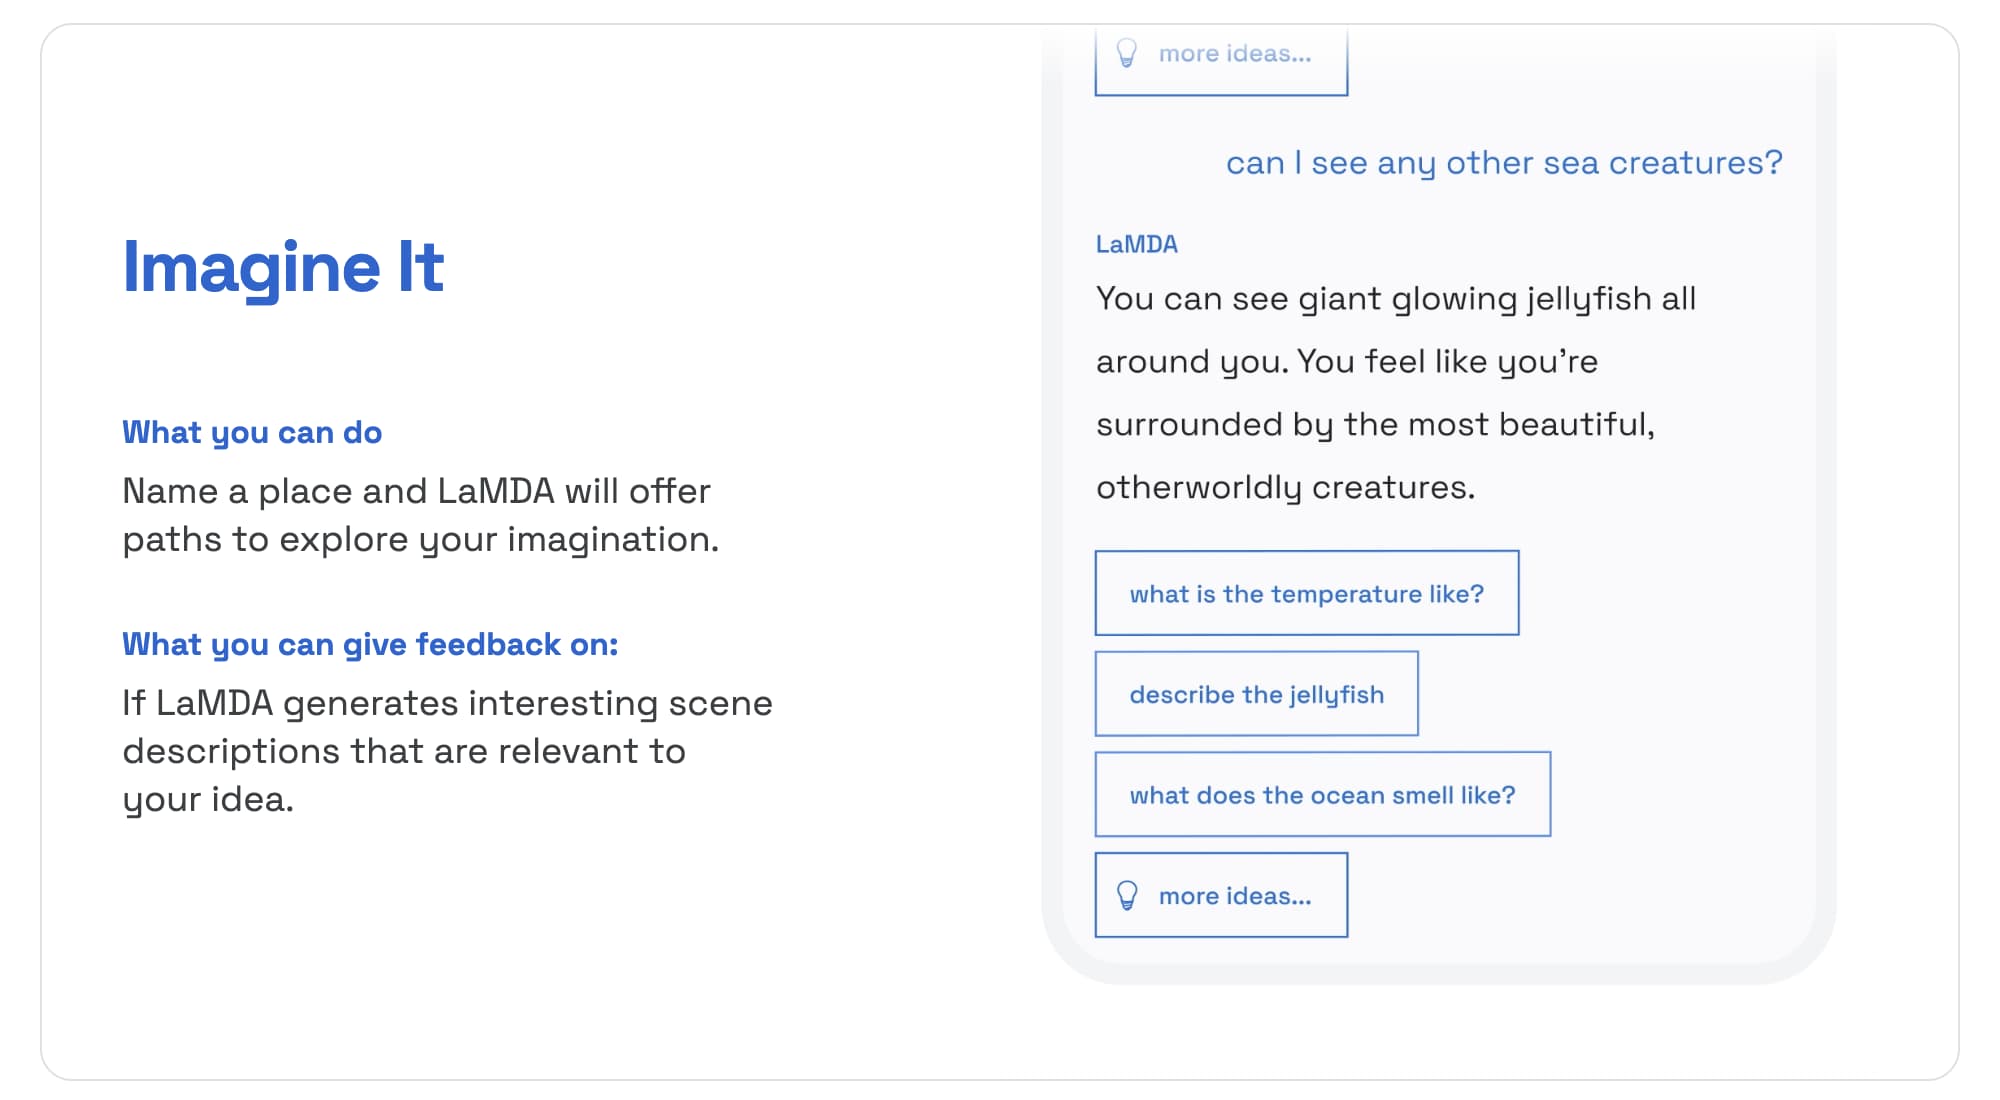2000x1100 pixels.
Task: Select the "what is the temperature like?" suggestion
Action: [1306, 593]
